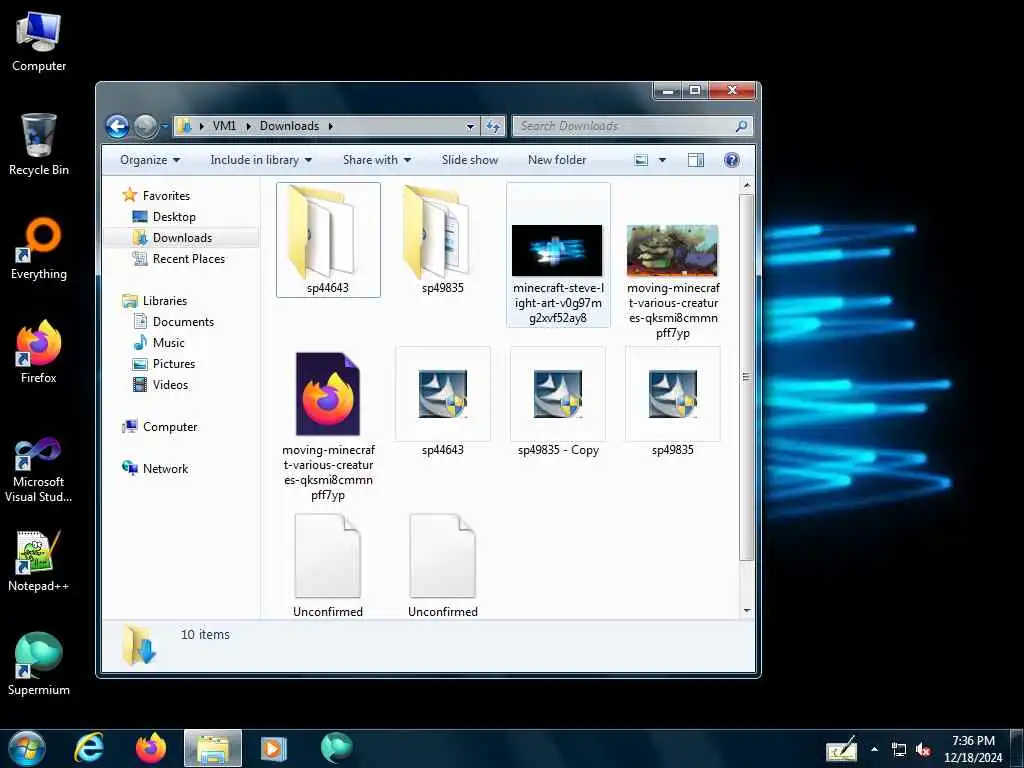Start the Slide show
This screenshot has height=768, width=1024.
coord(470,160)
